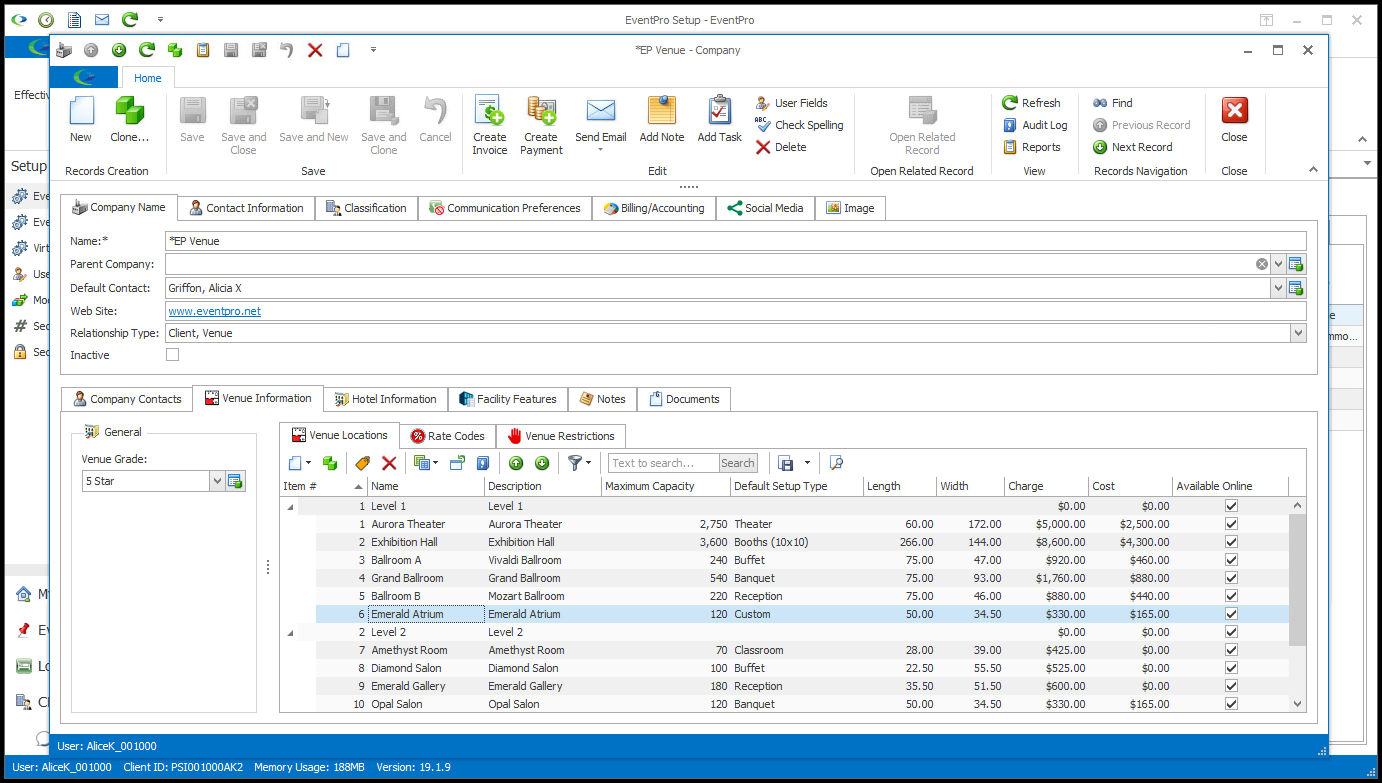Toggle Available Online for Emerald Atrium
This screenshot has height=783, width=1382.
click(x=1231, y=614)
